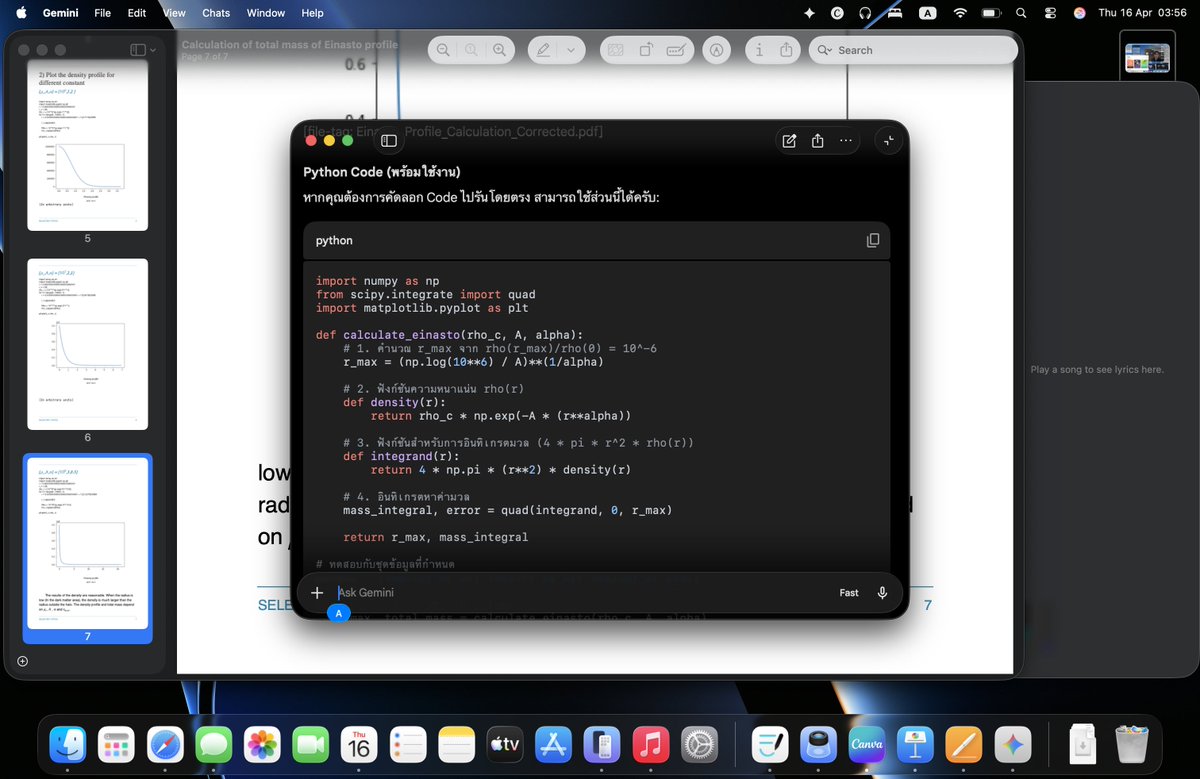
Task: Open the File menu
Action: (x=103, y=13)
